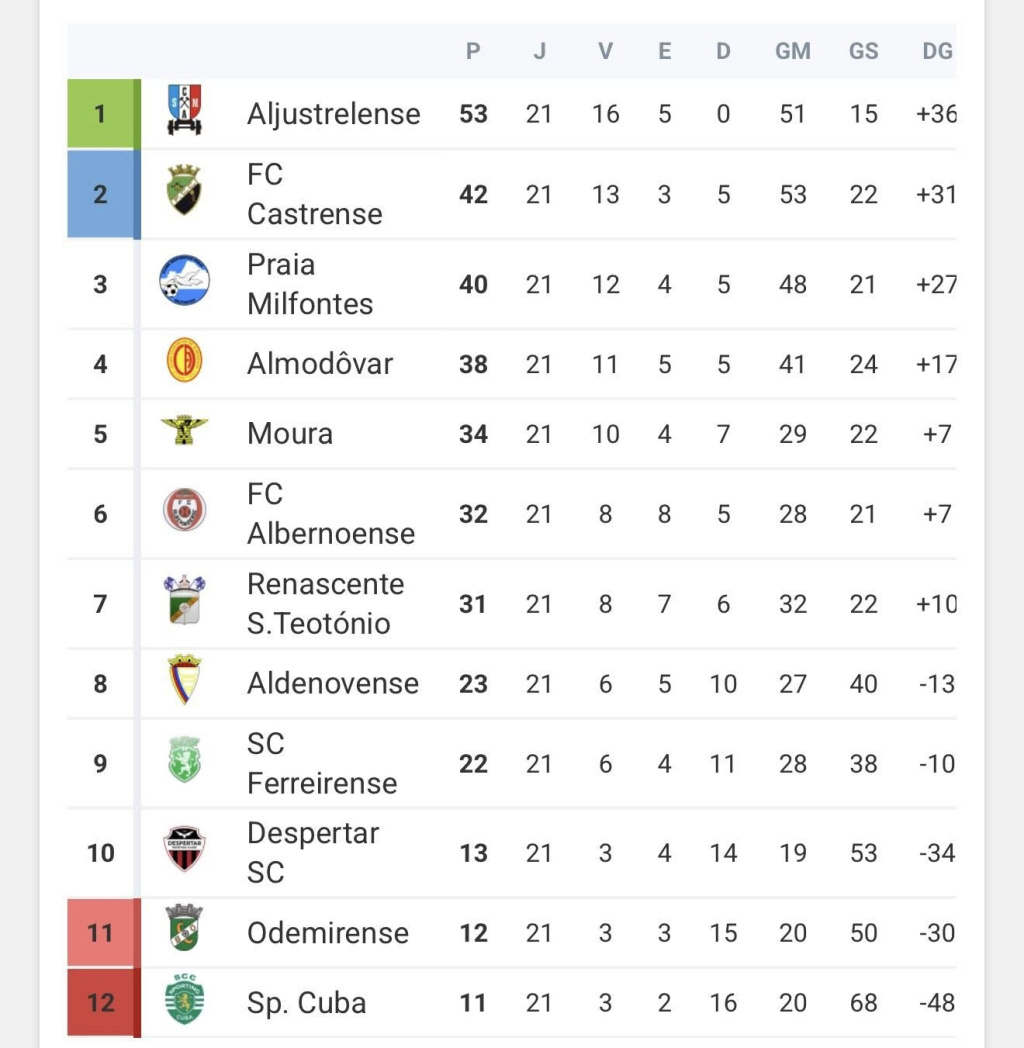Click the FC Albernoense club badge
Viewport: 1024px width, 1048px height.
pyautogui.click(x=184, y=512)
